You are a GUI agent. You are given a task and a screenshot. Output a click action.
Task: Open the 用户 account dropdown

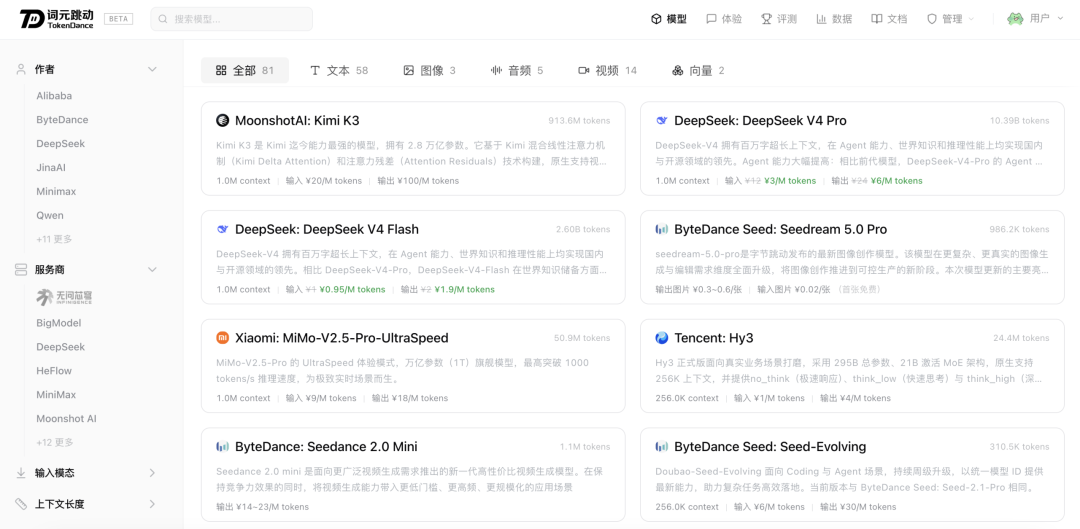click(1035, 19)
